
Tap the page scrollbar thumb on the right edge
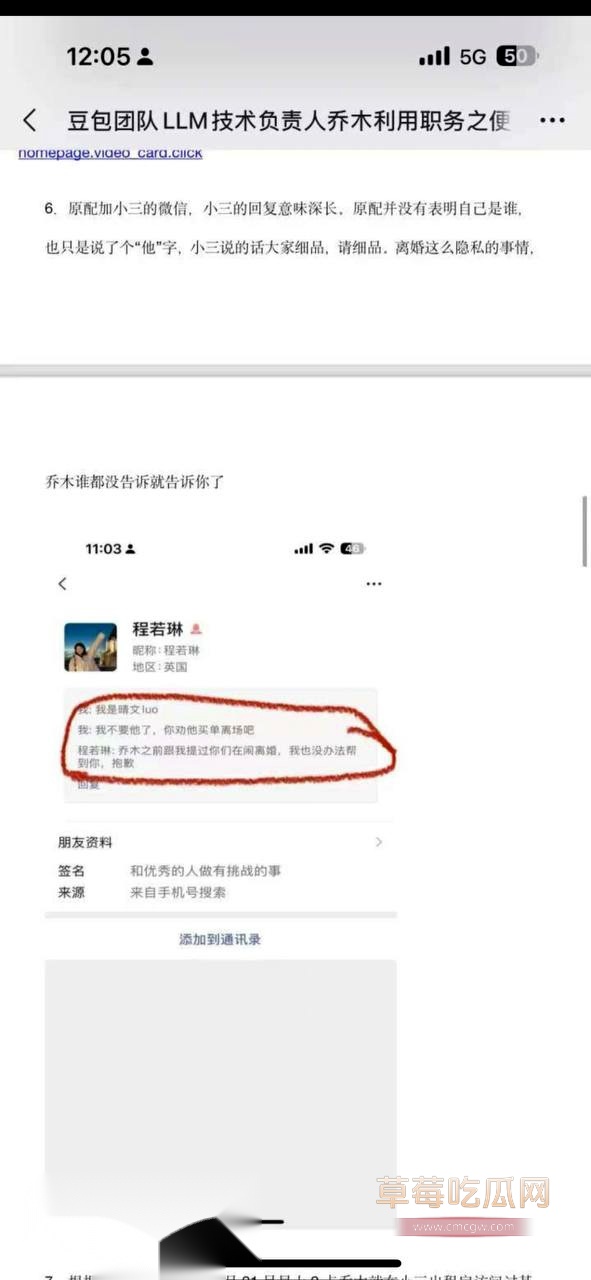(x=584, y=531)
